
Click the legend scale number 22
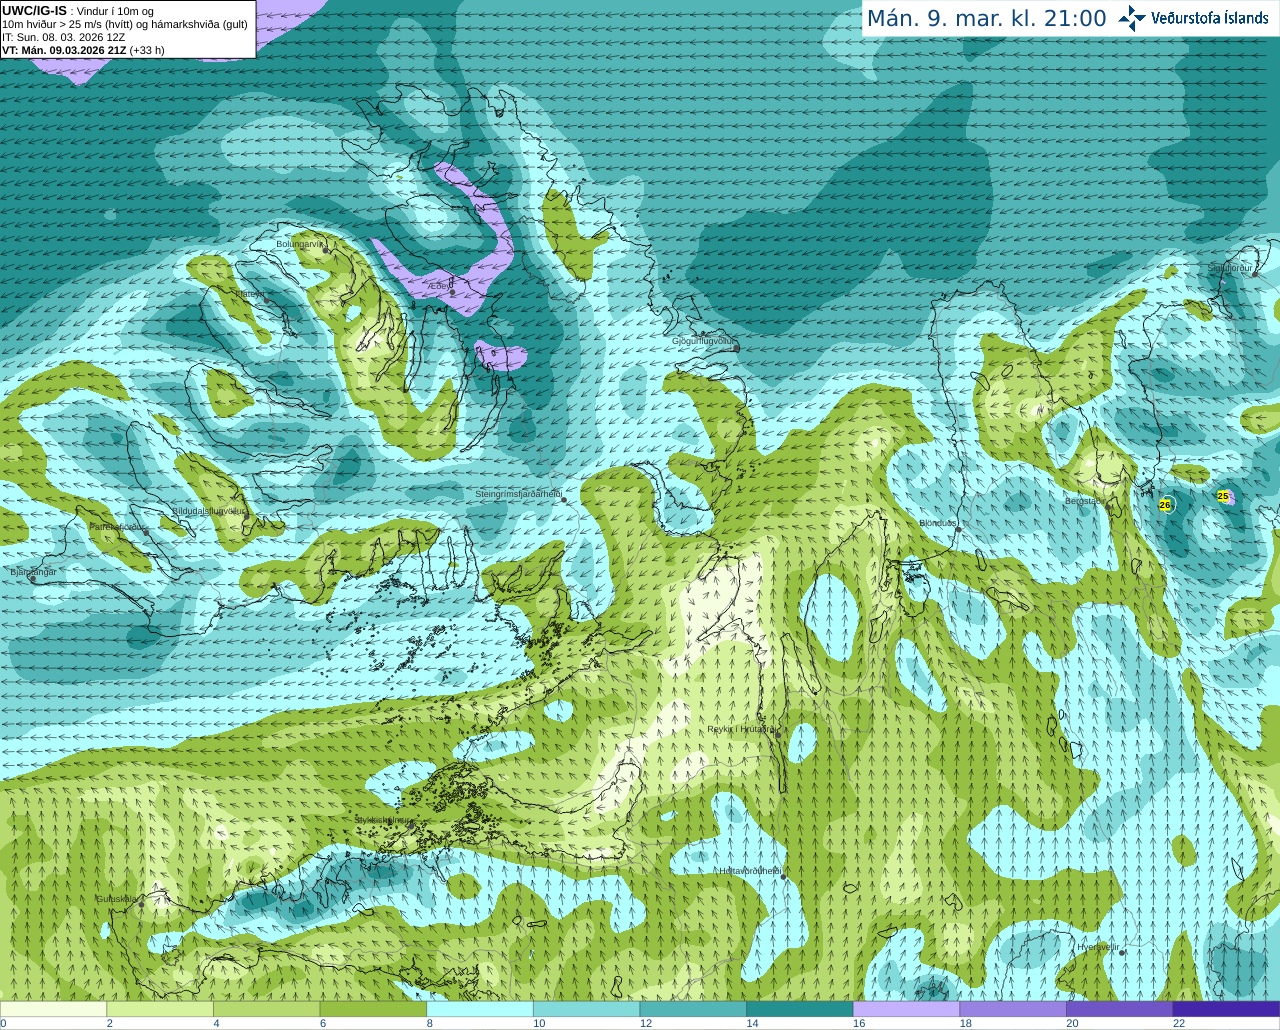1179,1023
